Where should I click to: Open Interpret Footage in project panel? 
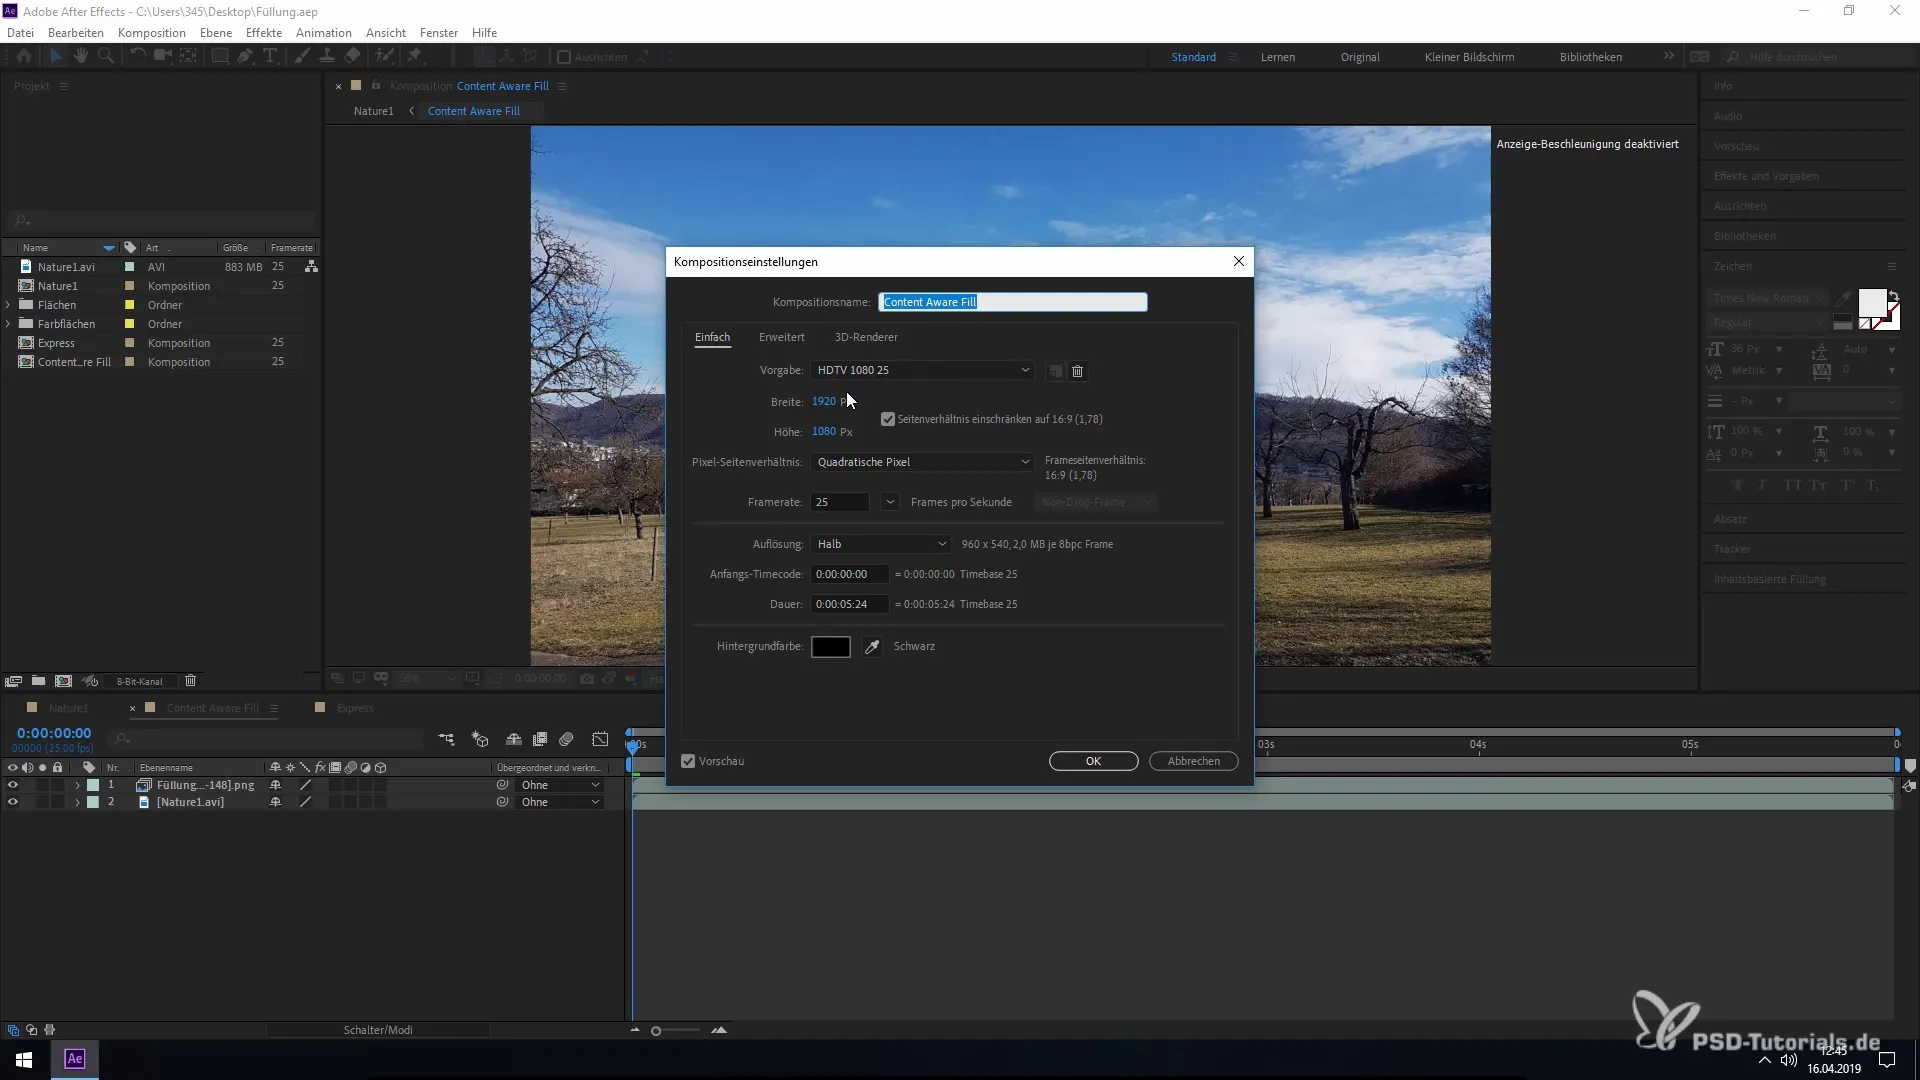click(x=13, y=681)
